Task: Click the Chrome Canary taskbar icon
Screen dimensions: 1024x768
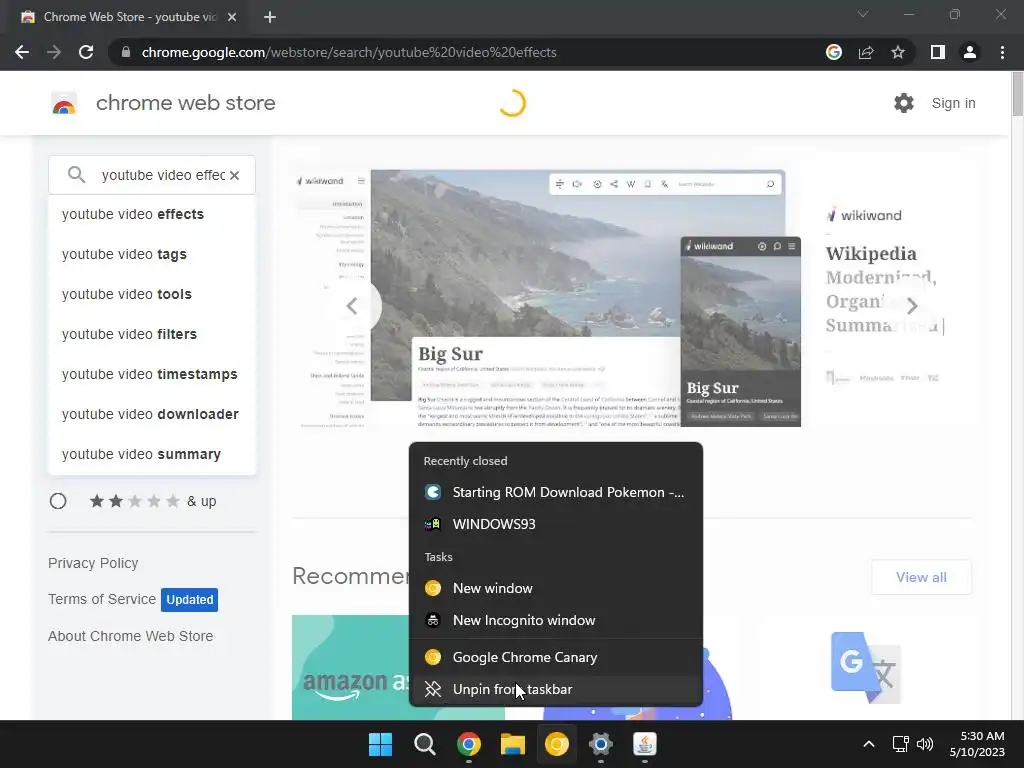Action: point(557,744)
